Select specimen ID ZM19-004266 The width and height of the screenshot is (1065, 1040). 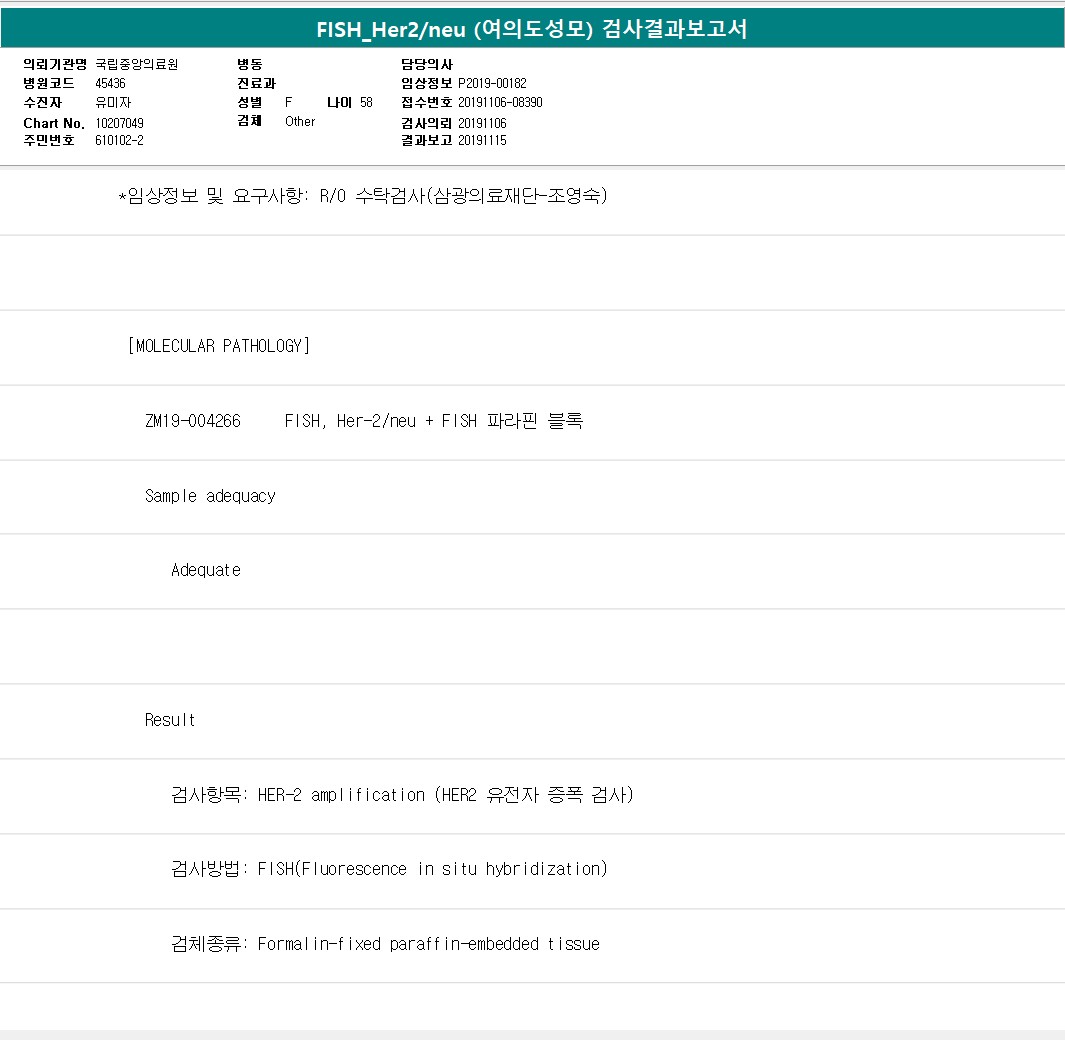[193, 421]
